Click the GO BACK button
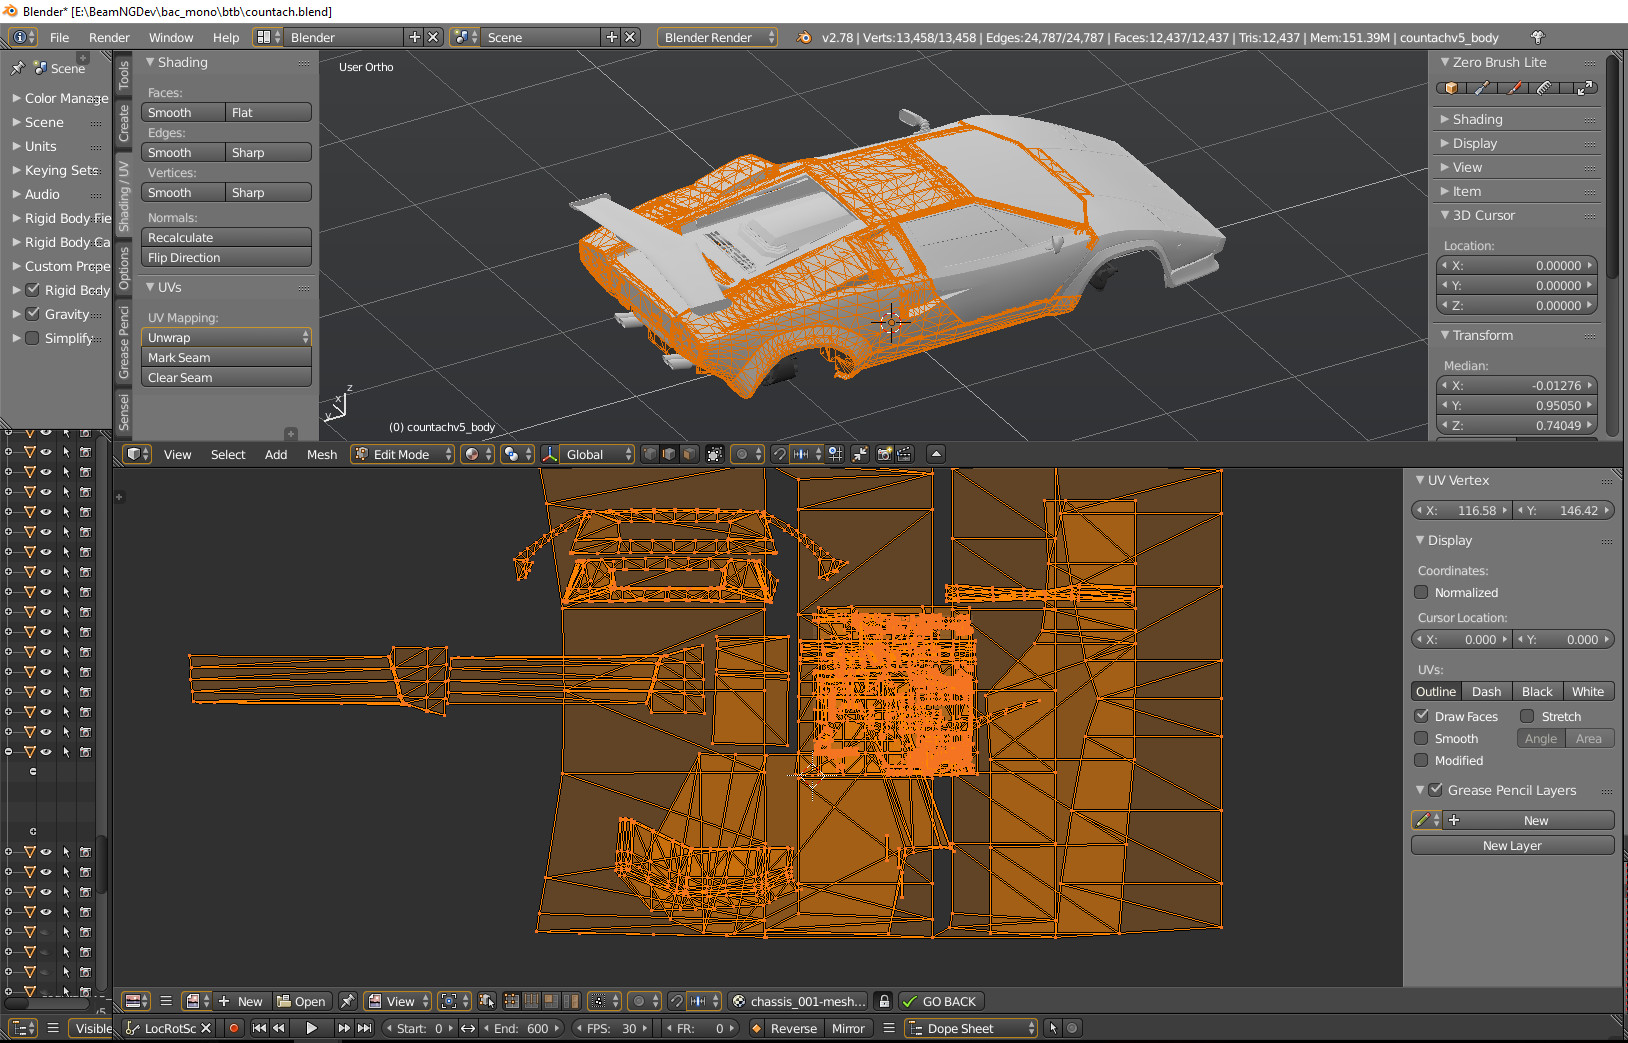The image size is (1628, 1043). coord(941,1001)
